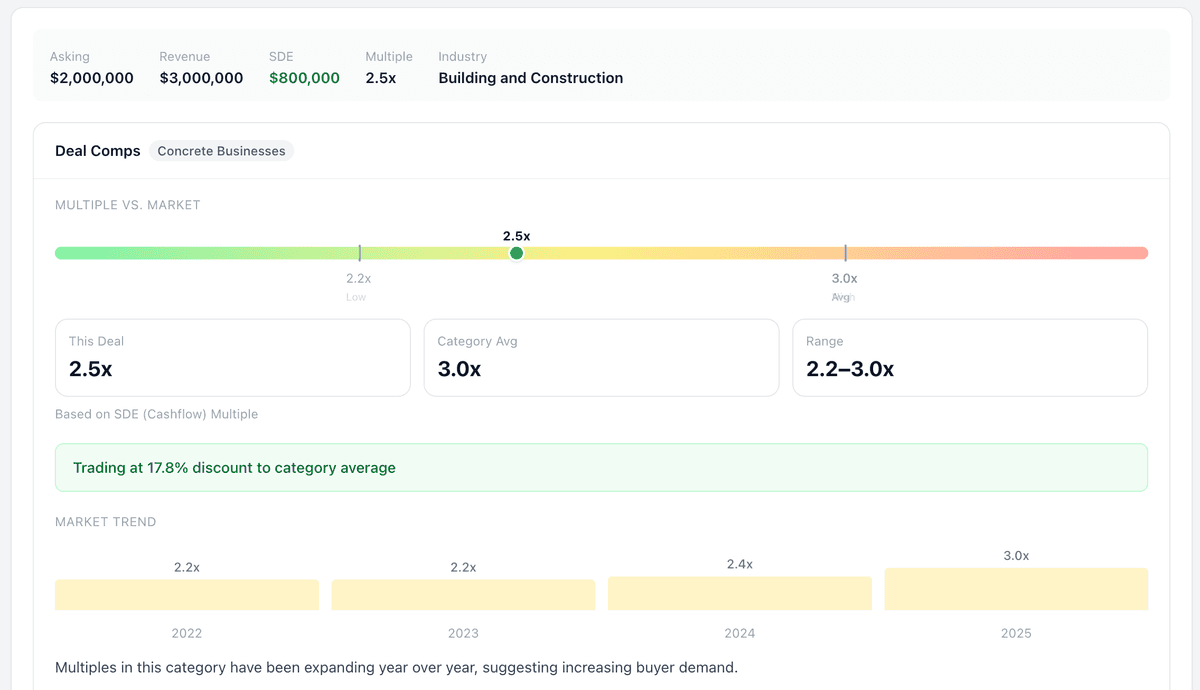Click the Concrete Businesses category pill
Screen dimensions: 1200x690
pos(221,151)
